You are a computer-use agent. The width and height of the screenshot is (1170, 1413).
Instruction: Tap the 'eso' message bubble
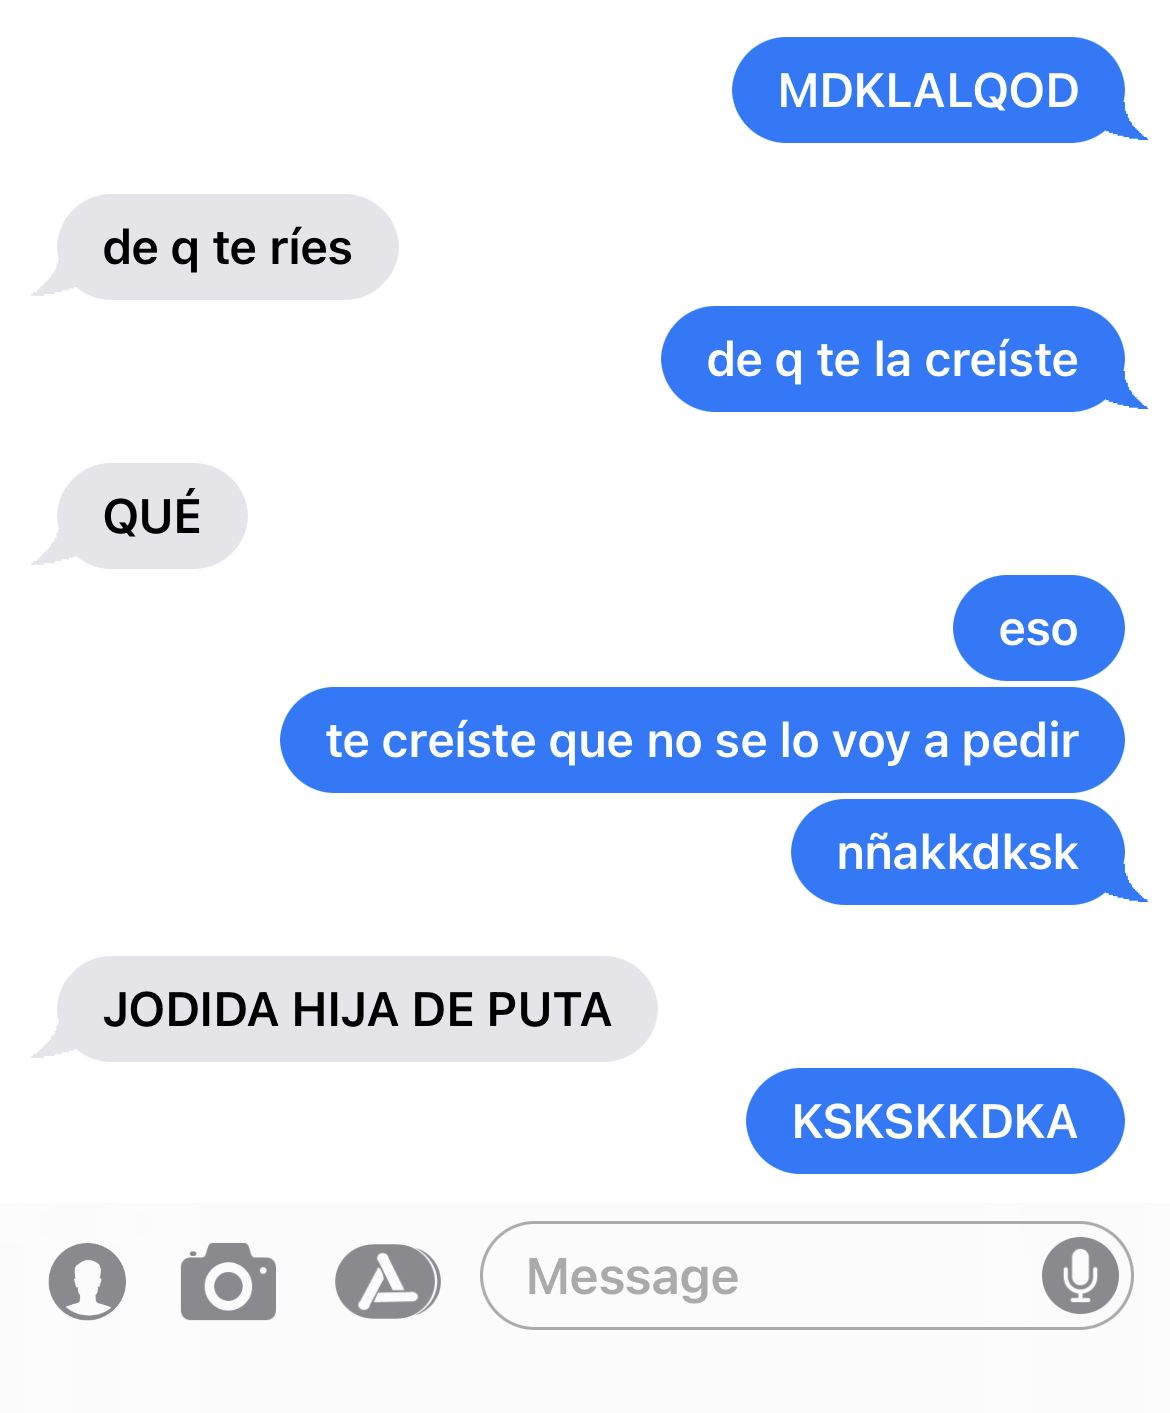1039,628
